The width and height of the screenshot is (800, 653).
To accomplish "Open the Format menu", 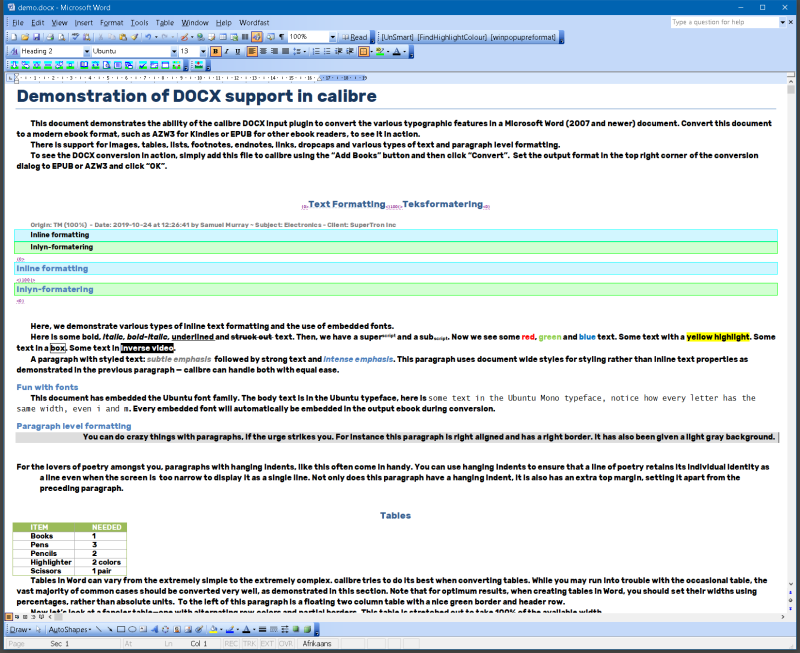I will point(111,22).
